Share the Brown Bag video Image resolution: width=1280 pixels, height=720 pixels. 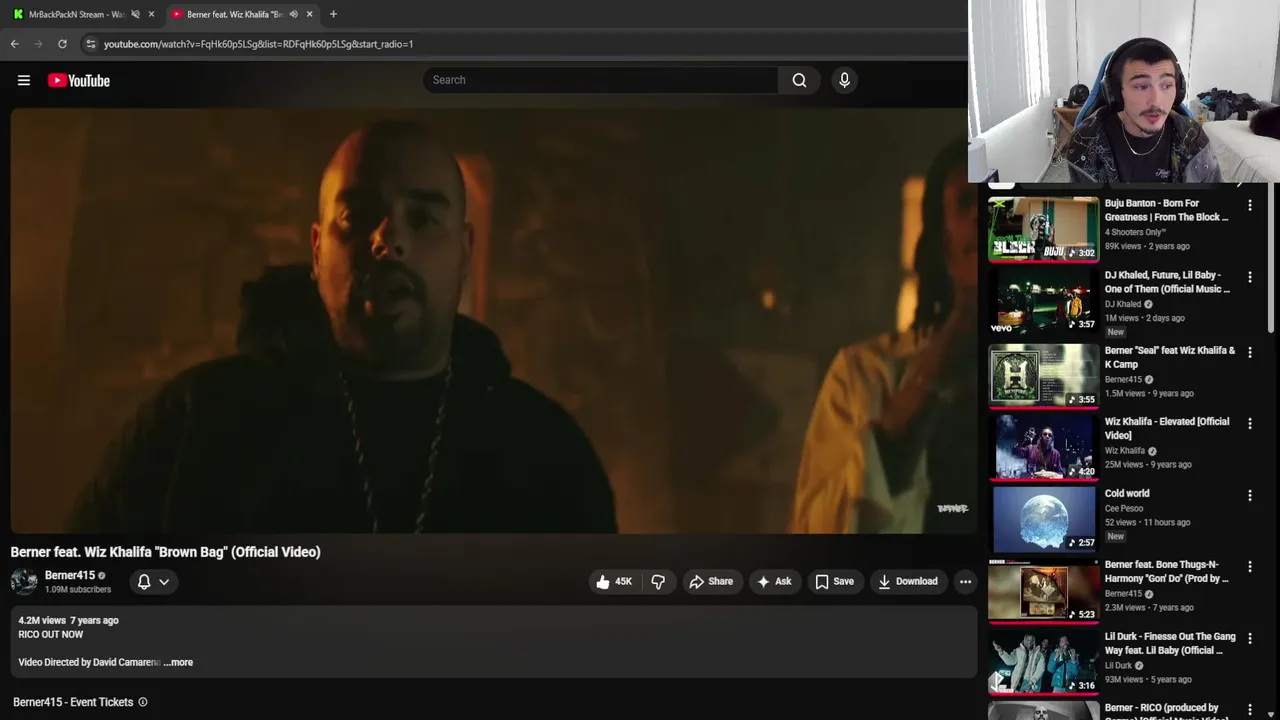coord(711,581)
